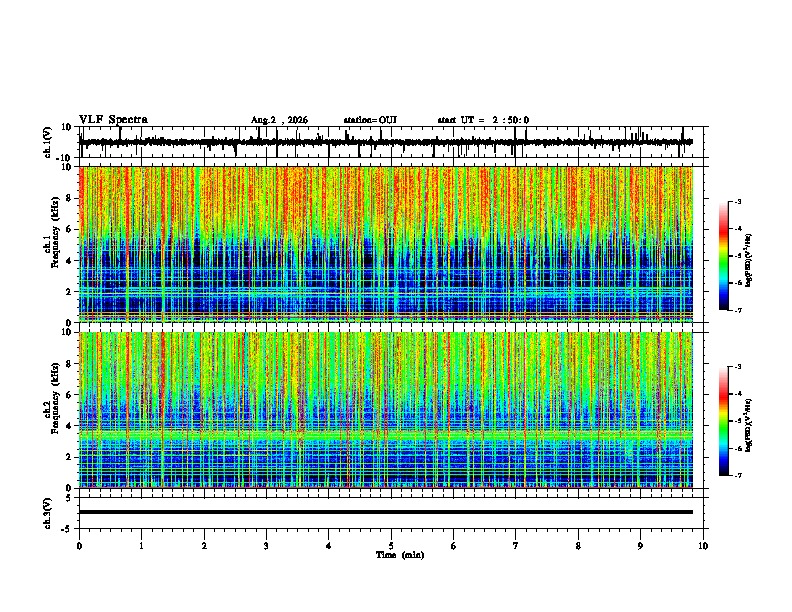Image resolution: width=792 pixels, height=612 pixels.
Task: Click the "10" time axis tick label
Action: [x=703, y=546]
